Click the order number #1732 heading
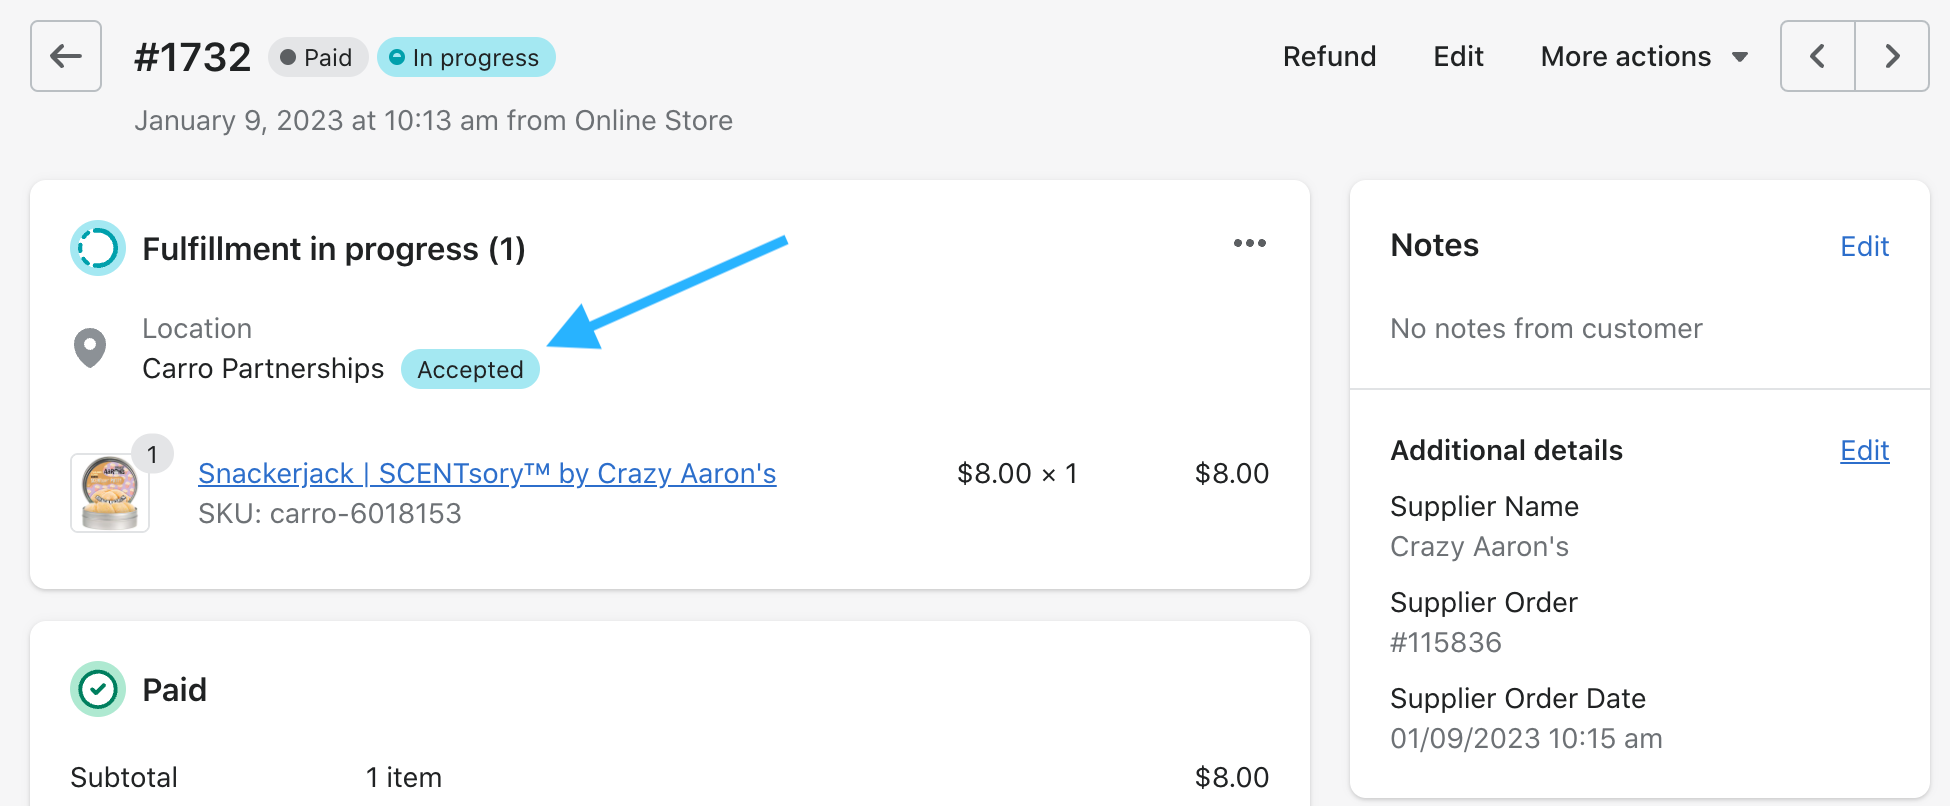 coord(193,58)
